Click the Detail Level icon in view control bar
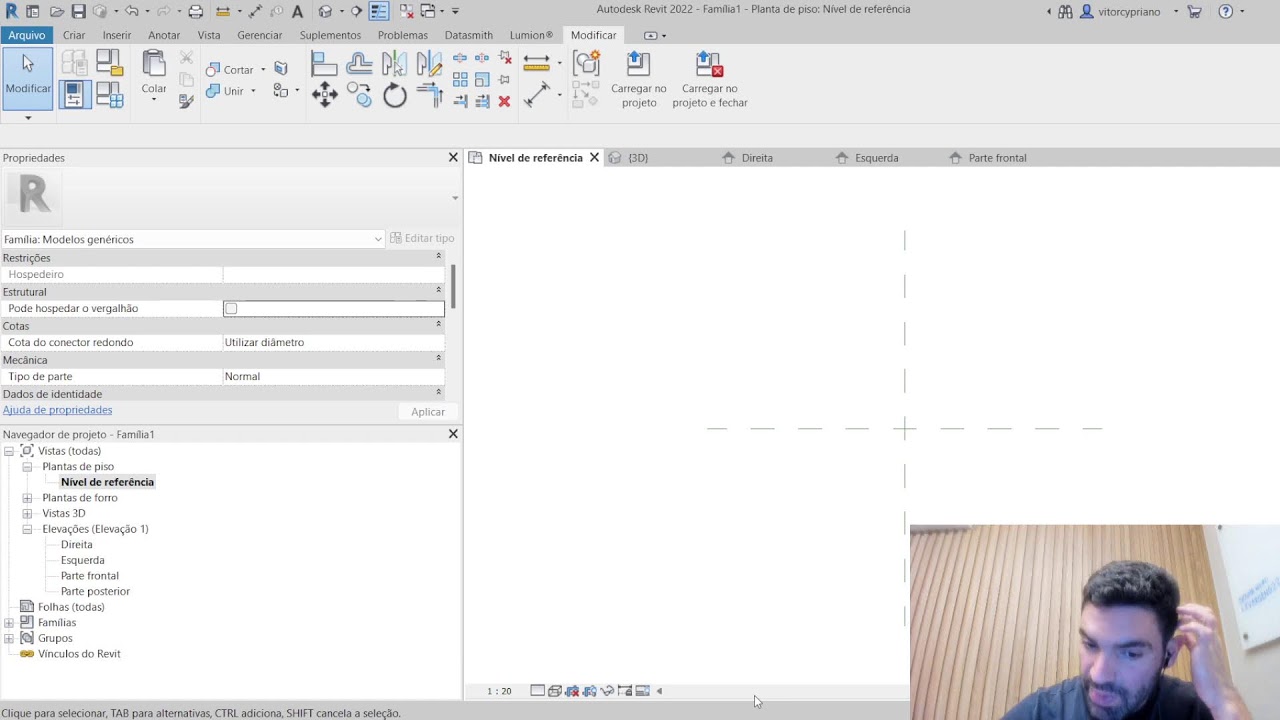 point(537,691)
